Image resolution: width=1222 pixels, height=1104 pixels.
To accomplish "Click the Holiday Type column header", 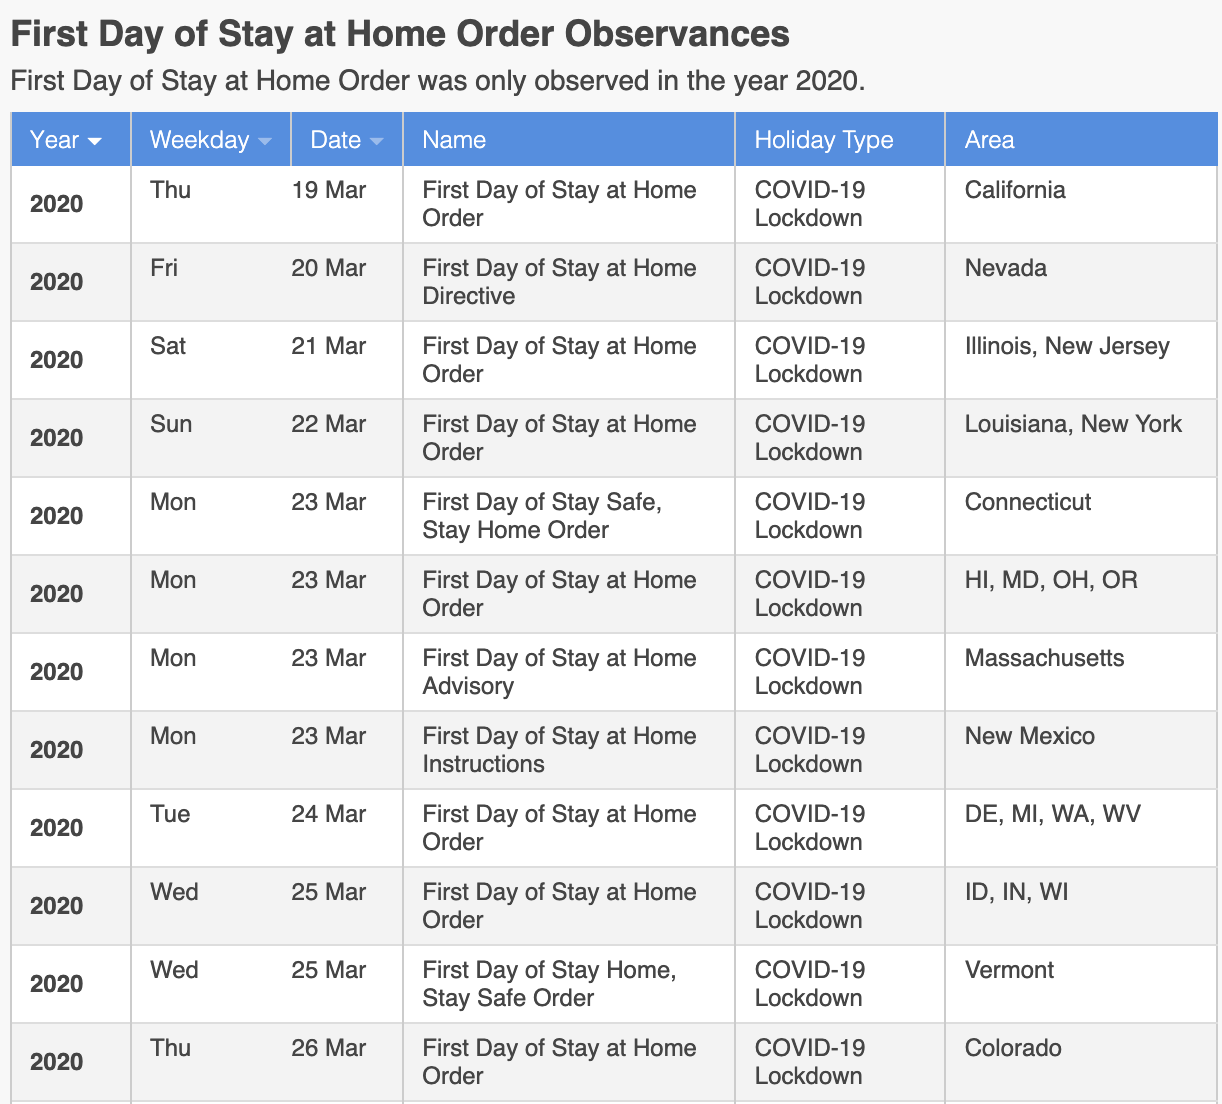I will click(823, 140).
